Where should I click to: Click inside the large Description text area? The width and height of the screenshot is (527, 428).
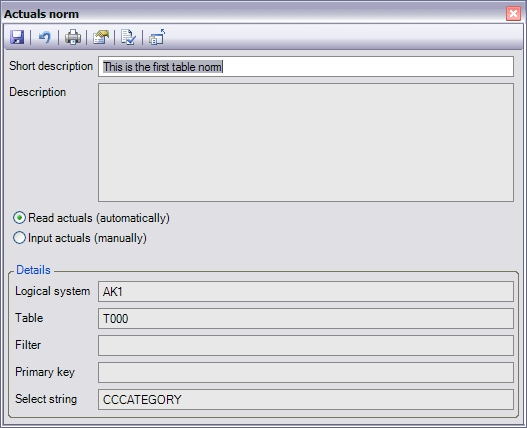306,143
